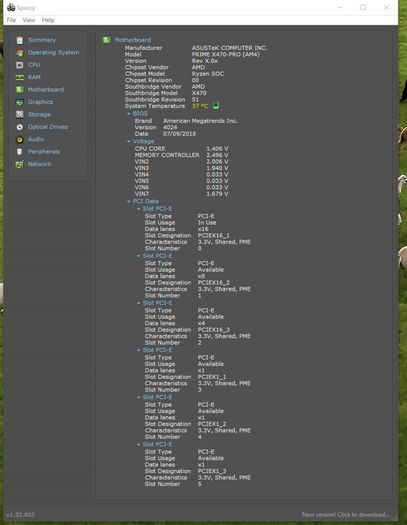Viewport: 407px width, 525px height.
Task: Click the v1.32.803 version text
Action: click(20, 515)
